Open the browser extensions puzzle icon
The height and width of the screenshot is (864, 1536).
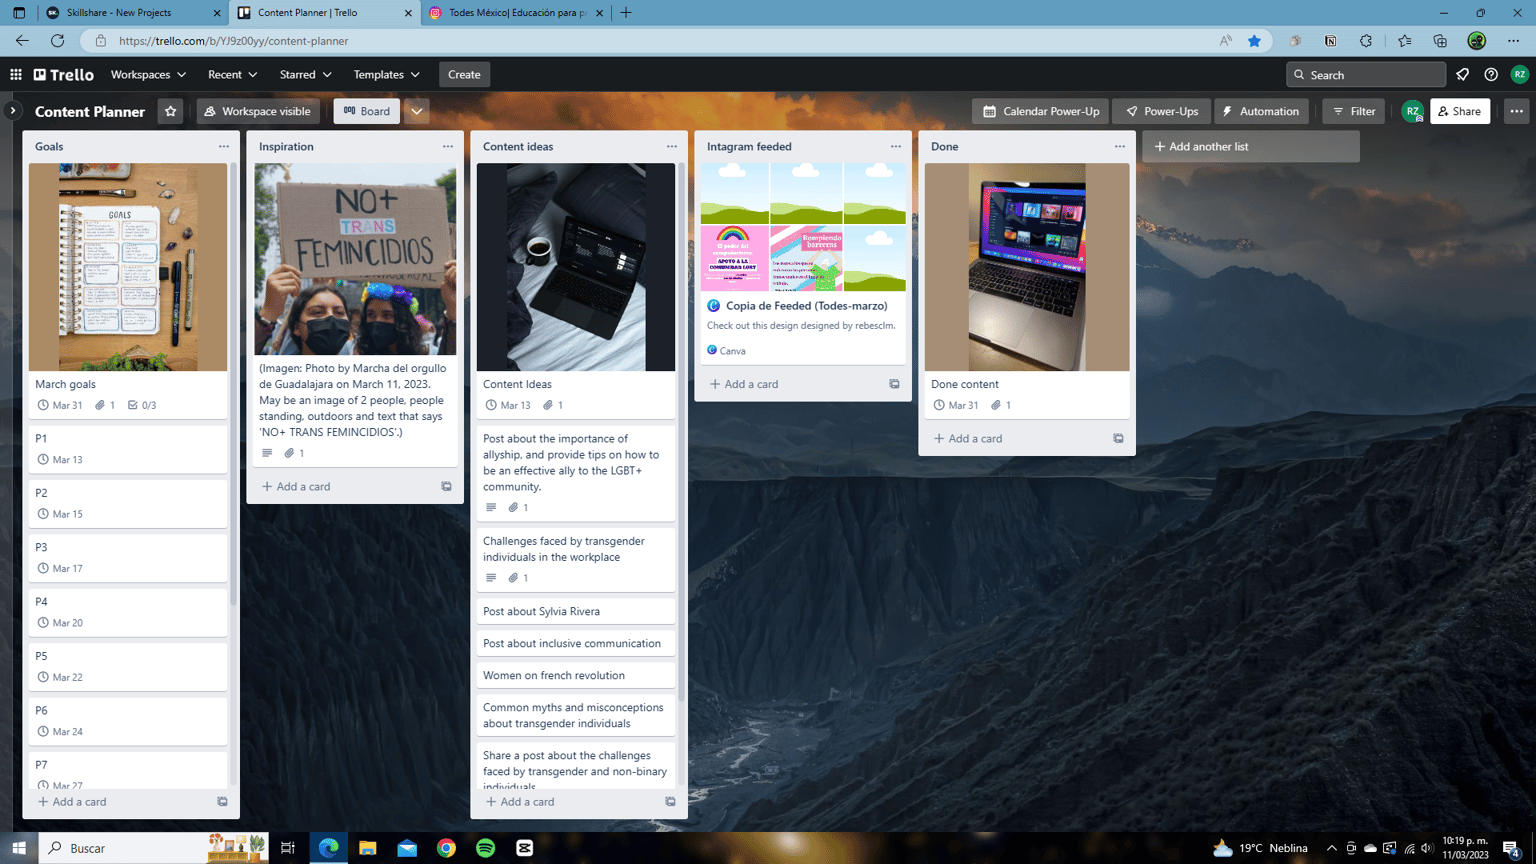[1366, 41]
